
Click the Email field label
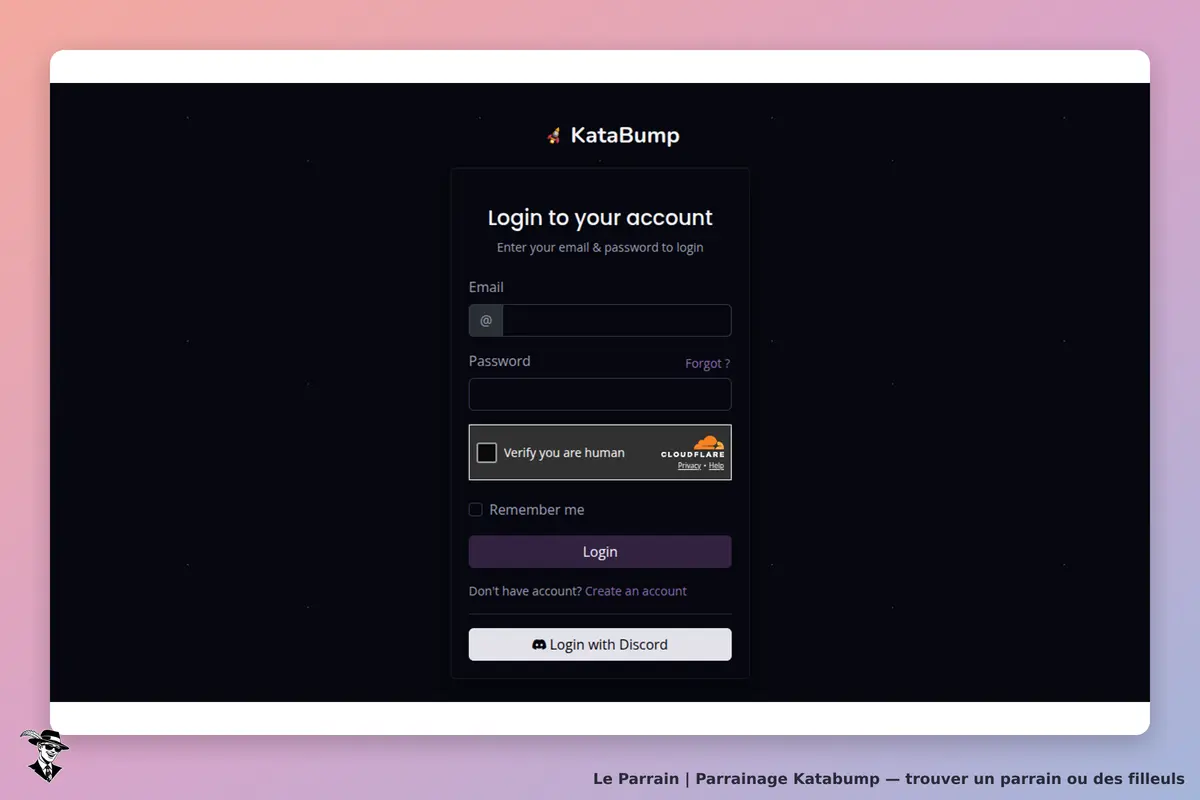486,287
